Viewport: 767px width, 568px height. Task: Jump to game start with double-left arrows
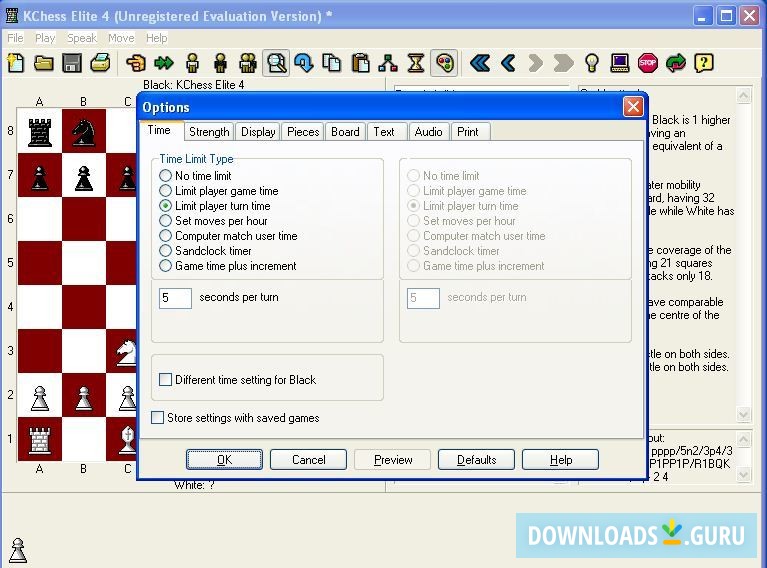click(480, 63)
